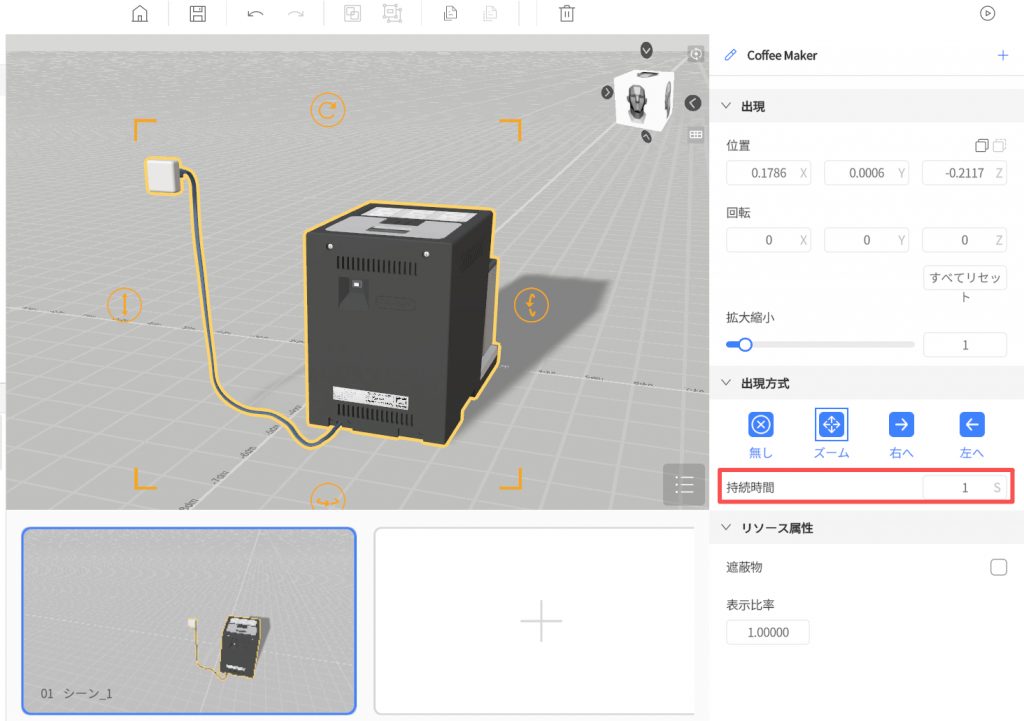The image size is (1024, 721).
Task: Add a new scene with the plus card
Action: click(x=541, y=621)
